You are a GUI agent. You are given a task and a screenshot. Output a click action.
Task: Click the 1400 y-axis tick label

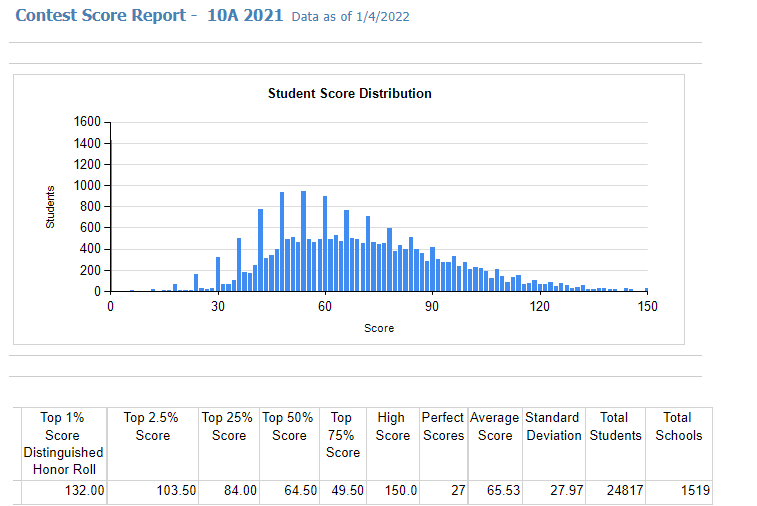(x=87, y=143)
